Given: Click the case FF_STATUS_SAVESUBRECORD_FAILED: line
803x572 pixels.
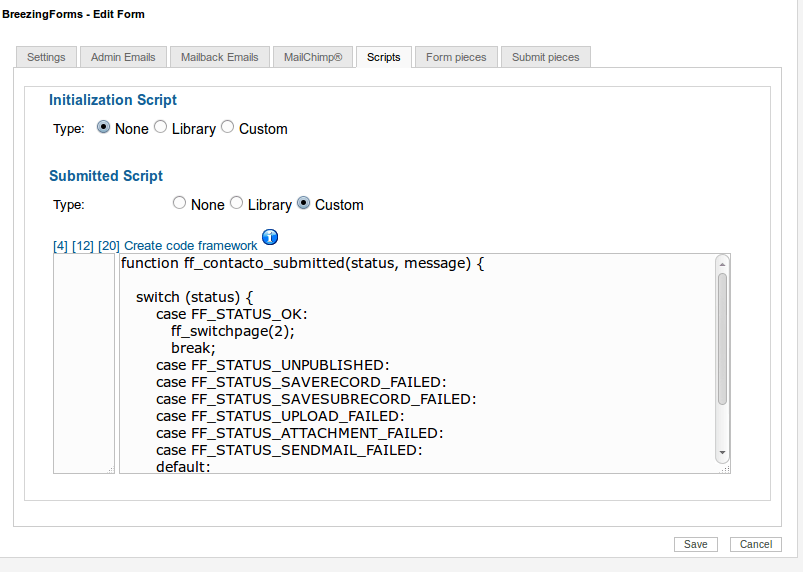Looking at the screenshot, I should tap(316, 399).
